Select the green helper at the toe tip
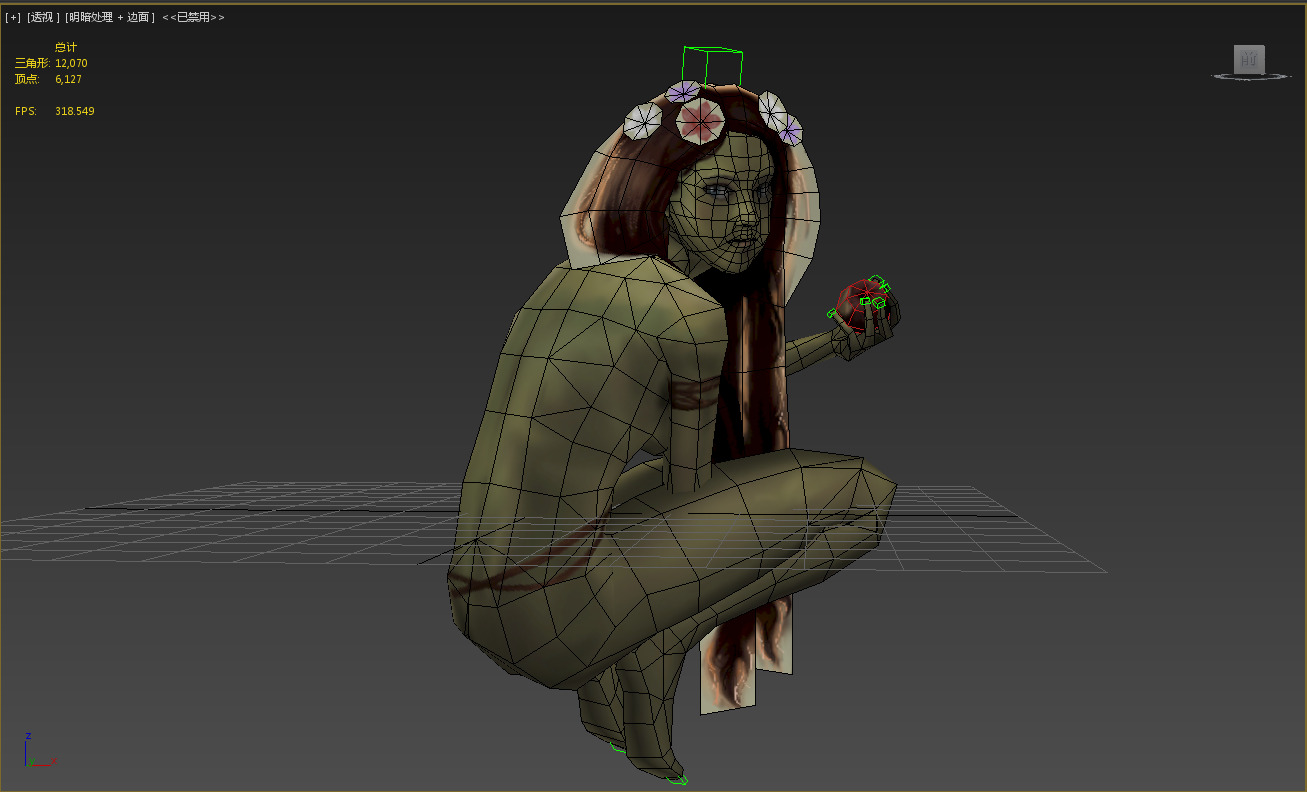 (x=681, y=779)
